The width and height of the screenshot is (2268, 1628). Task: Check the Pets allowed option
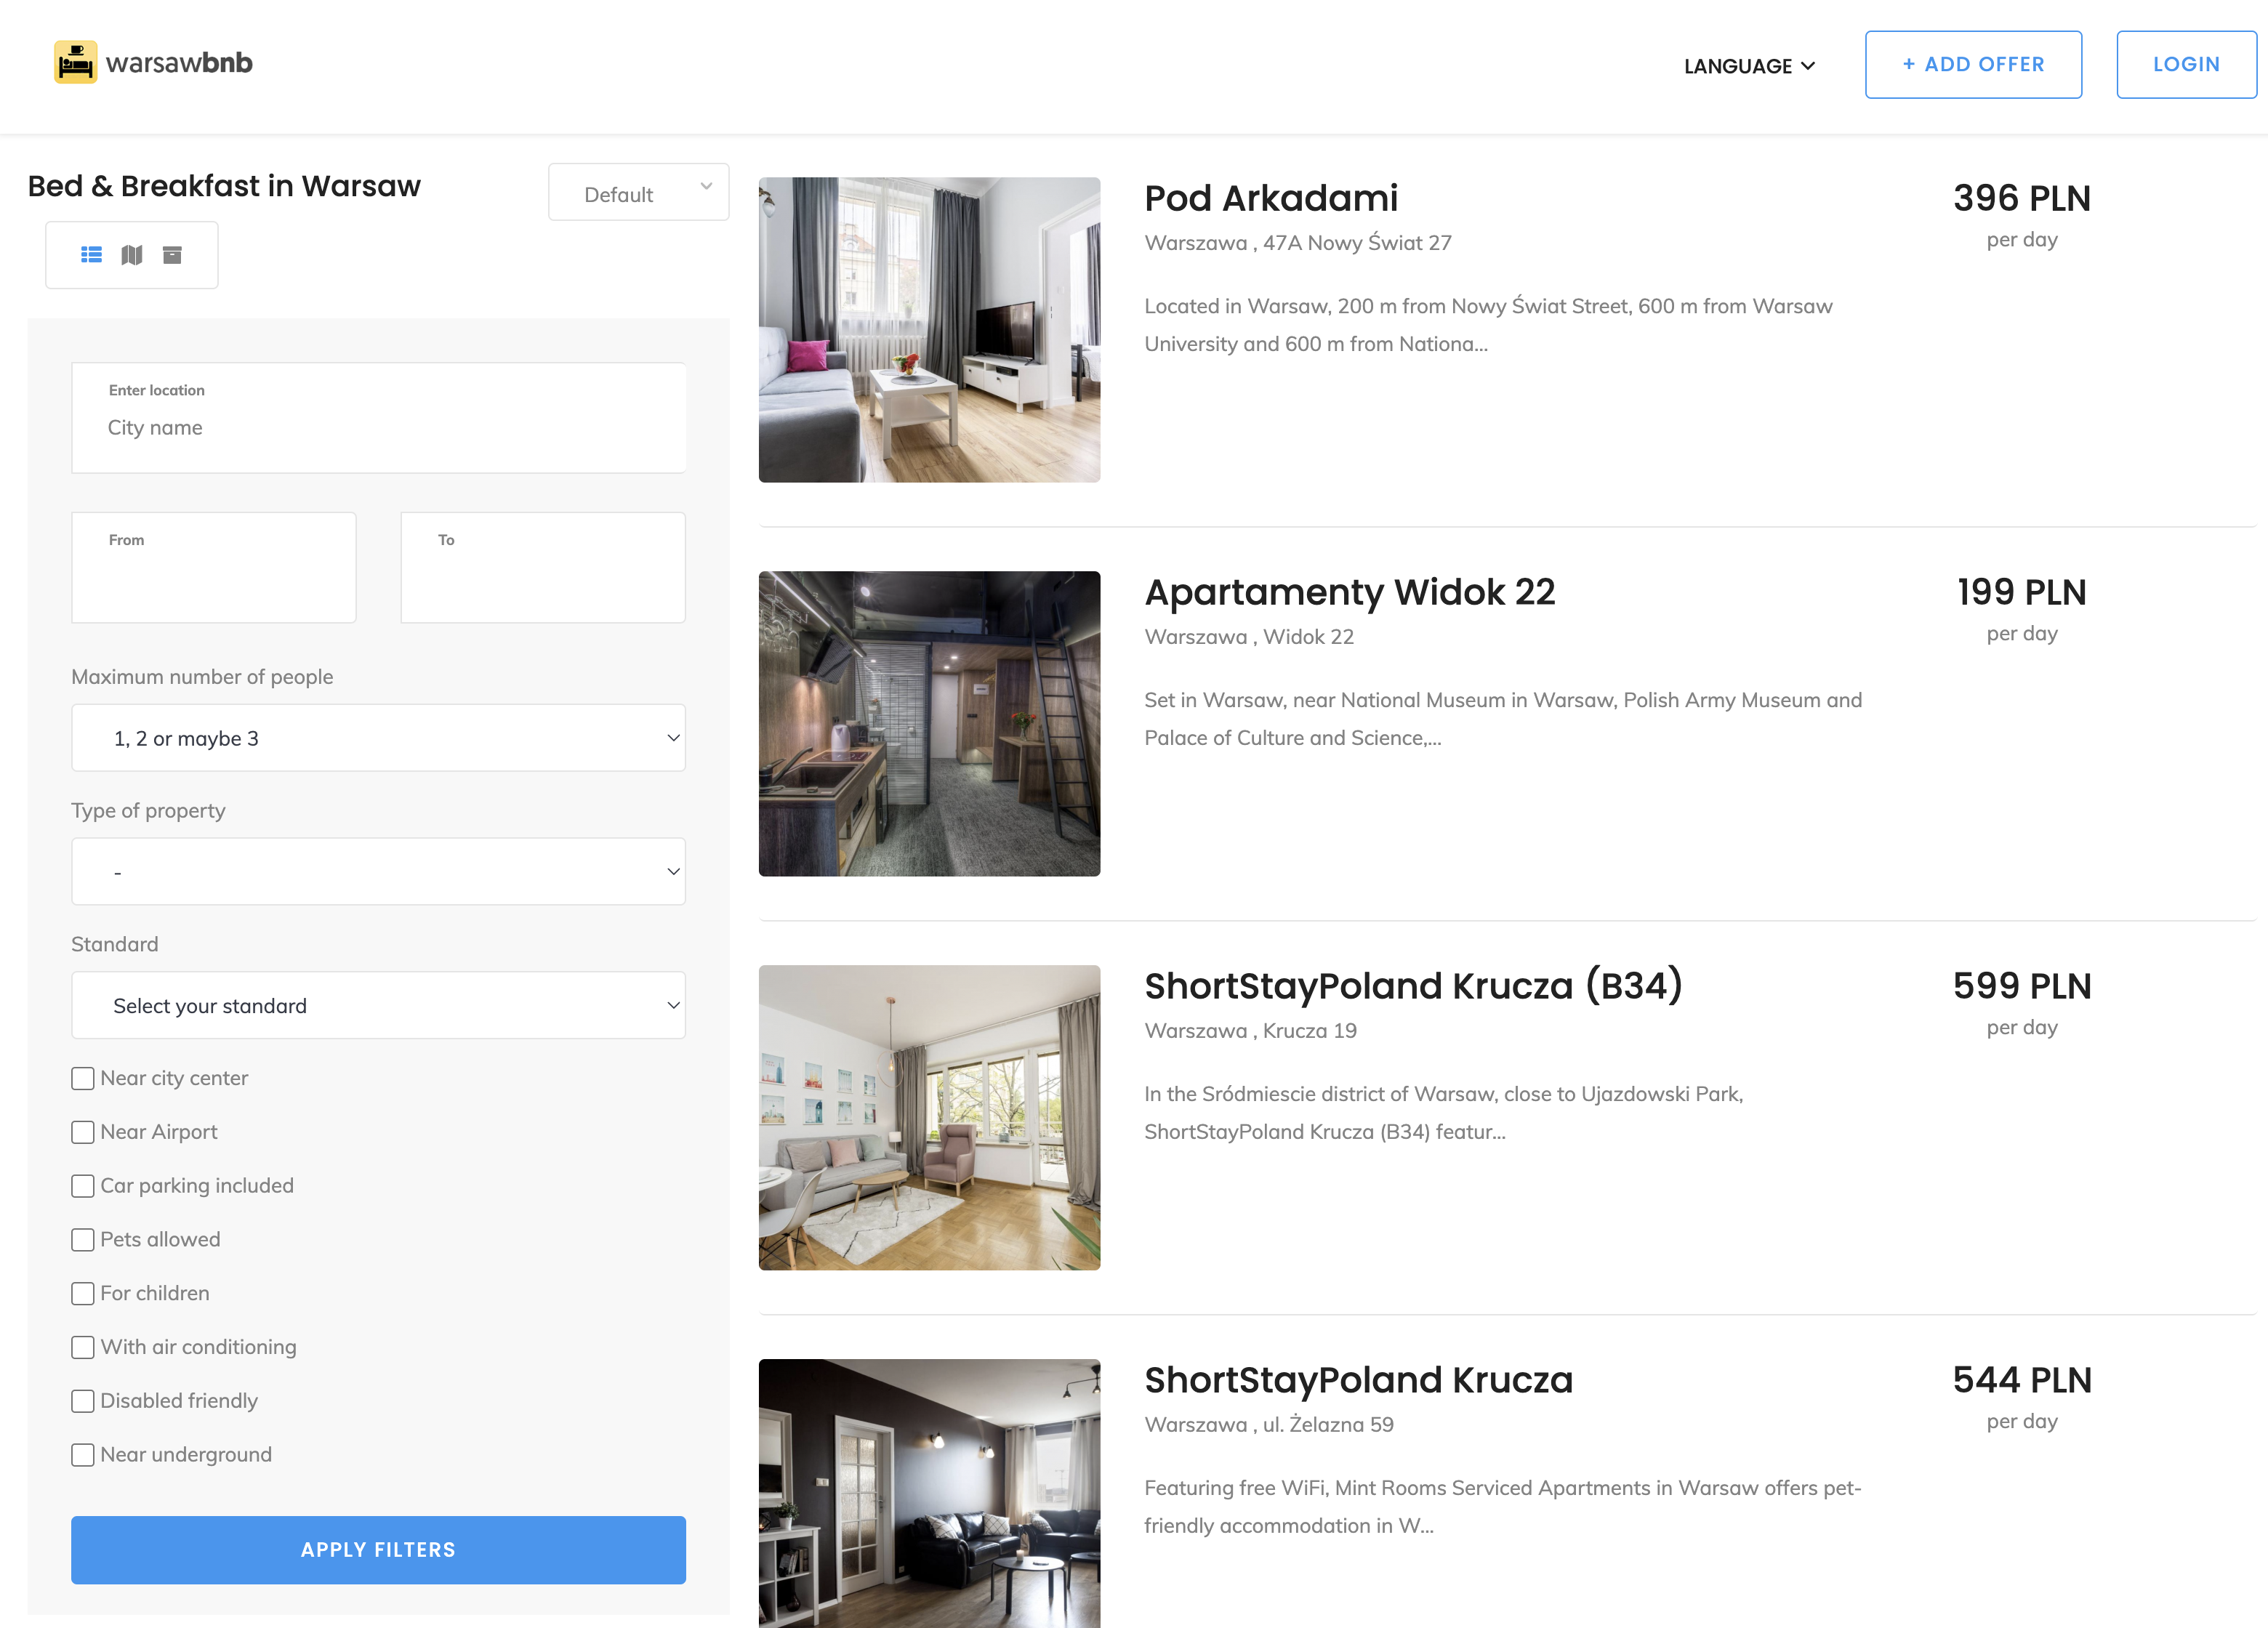coord(83,1239)
